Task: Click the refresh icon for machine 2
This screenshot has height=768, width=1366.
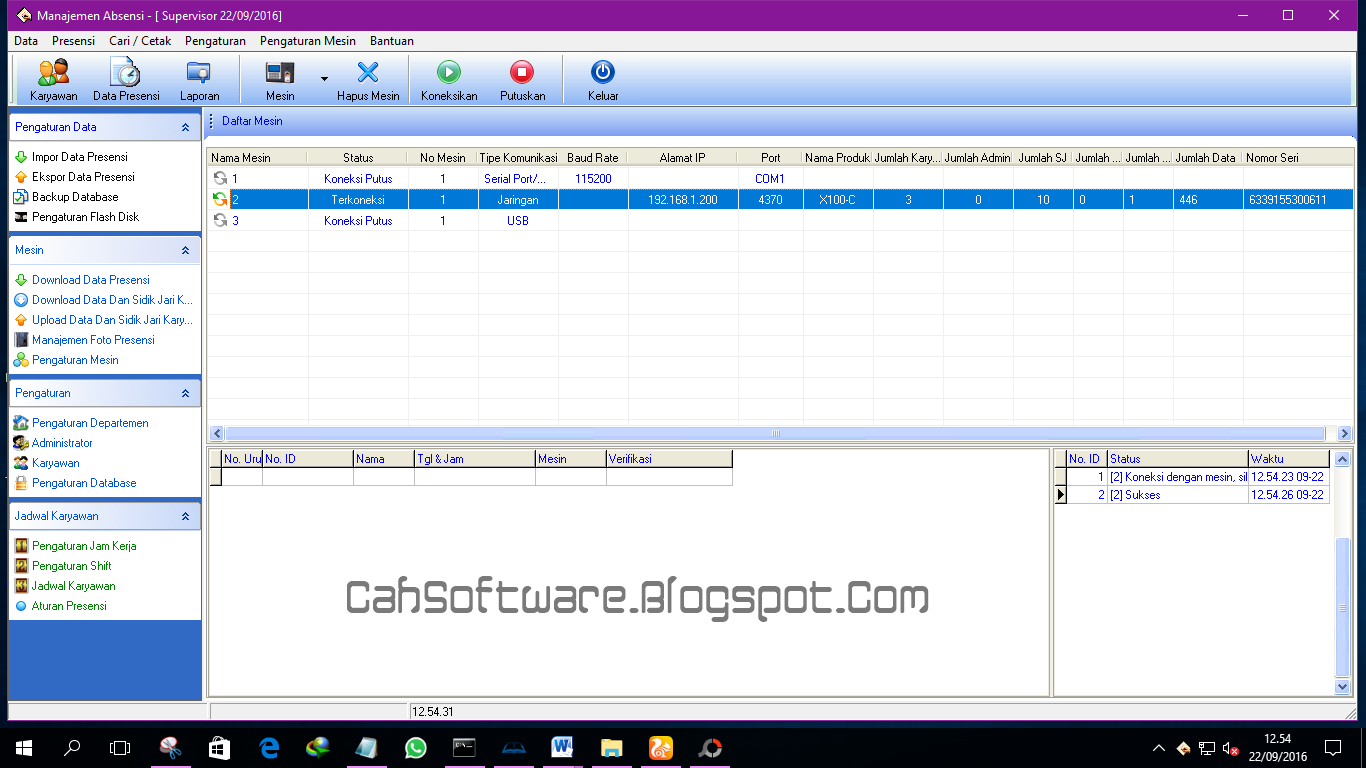Action: point(220,199)
